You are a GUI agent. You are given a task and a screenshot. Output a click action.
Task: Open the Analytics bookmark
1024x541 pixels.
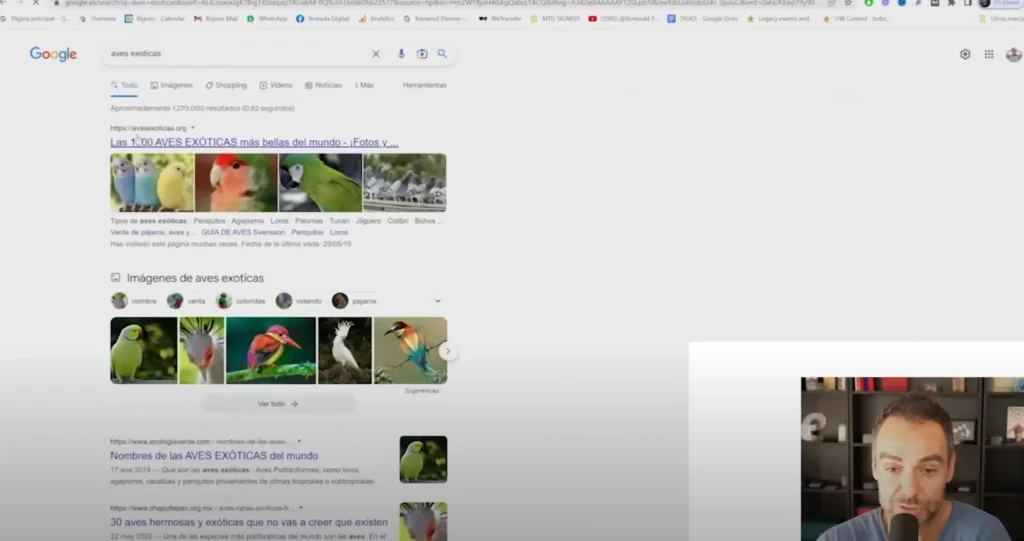pyautogui.click(x=376, y=19)
